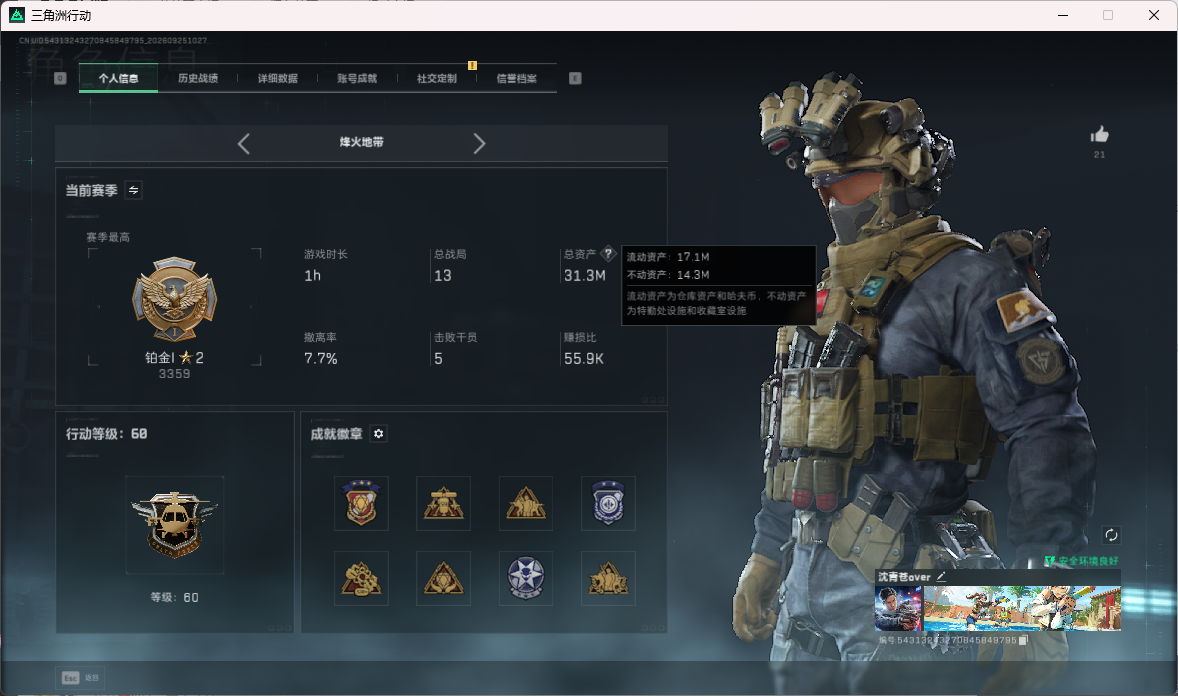This screenshot has width=1178, height=696.
Task: Select the bottom-row soldier triangle badge
Action: pyautogui.click(x=609, y=579)
